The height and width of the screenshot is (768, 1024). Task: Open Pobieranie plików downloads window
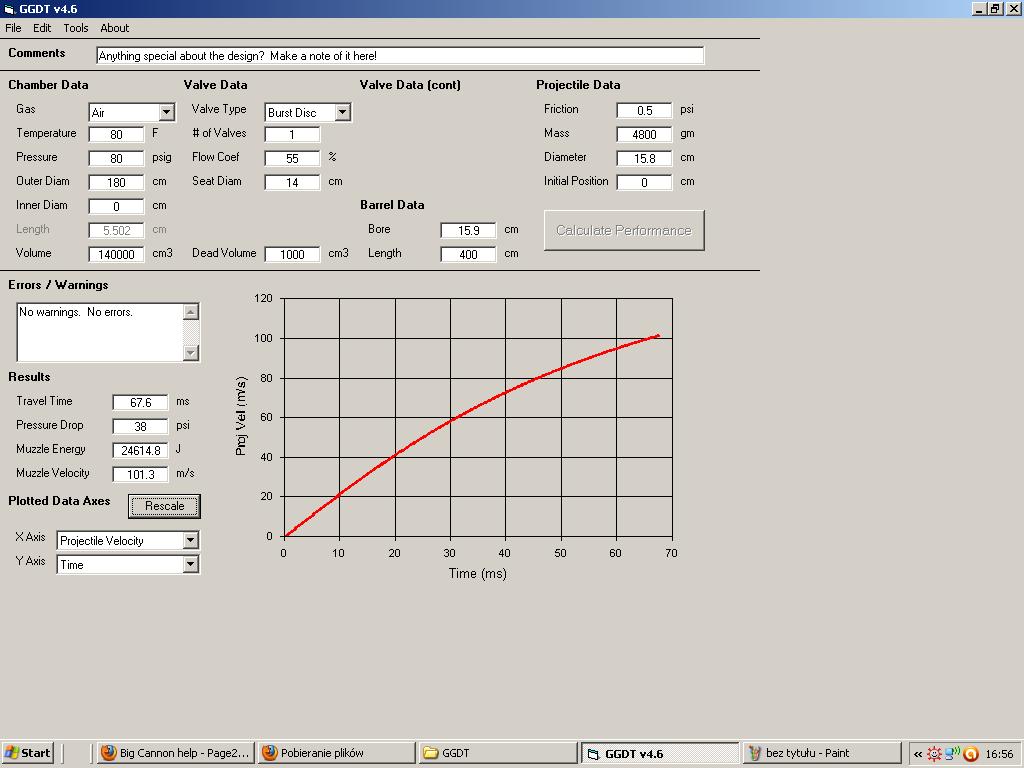[336, 753]
